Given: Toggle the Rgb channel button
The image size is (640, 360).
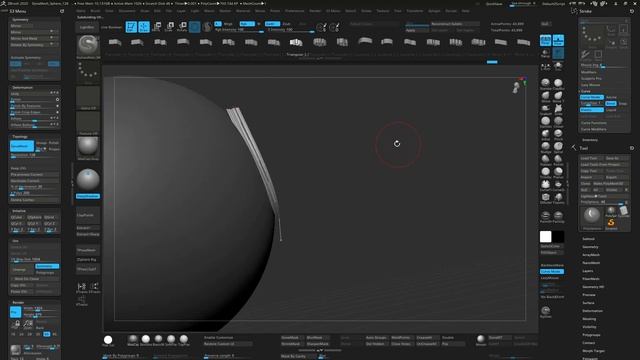Looking at the screenshot, I should 247,24.
